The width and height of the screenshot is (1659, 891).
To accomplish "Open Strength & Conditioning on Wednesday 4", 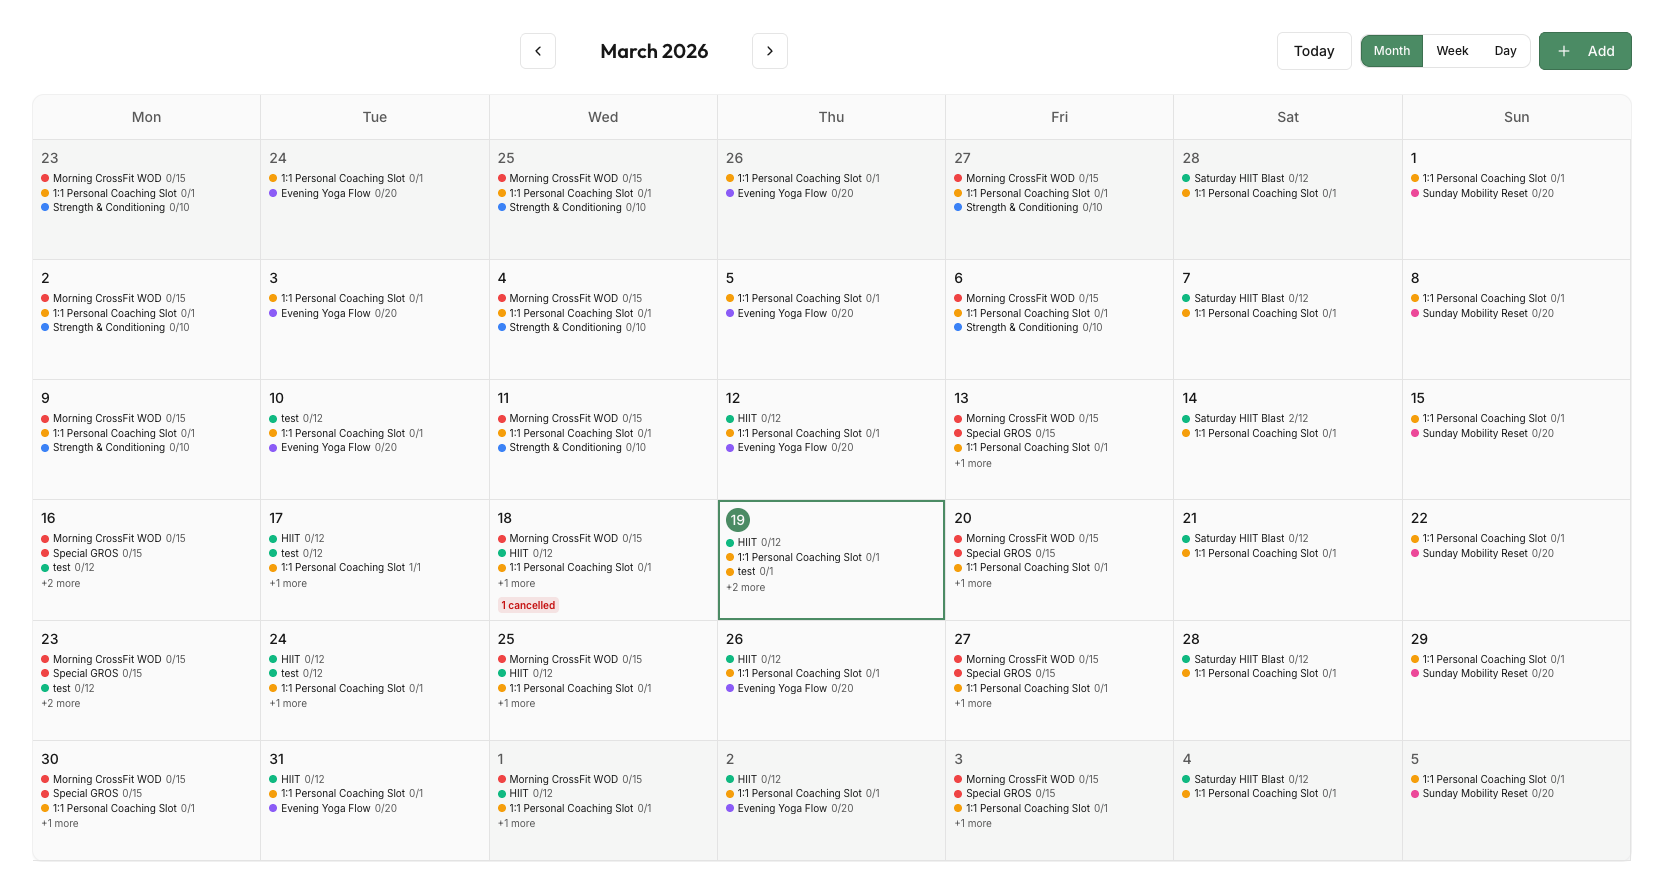I will 572,327.
